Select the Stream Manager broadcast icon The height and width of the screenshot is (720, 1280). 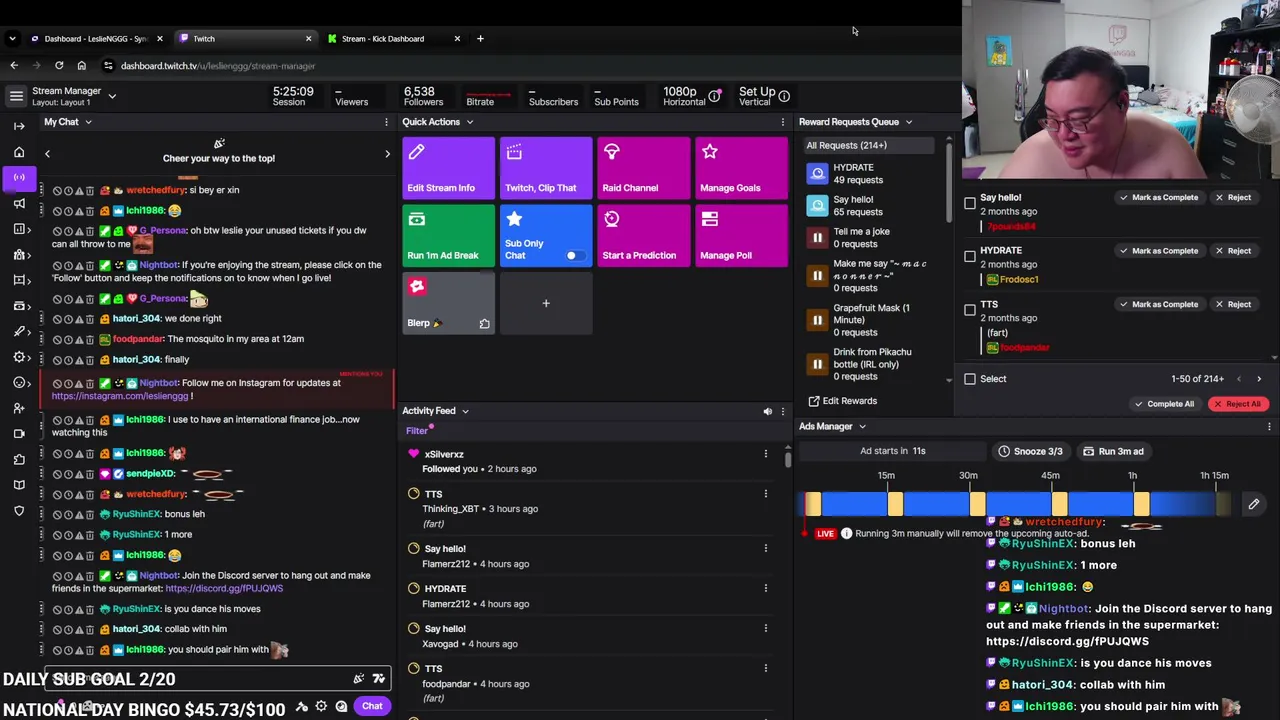[19, 177]
